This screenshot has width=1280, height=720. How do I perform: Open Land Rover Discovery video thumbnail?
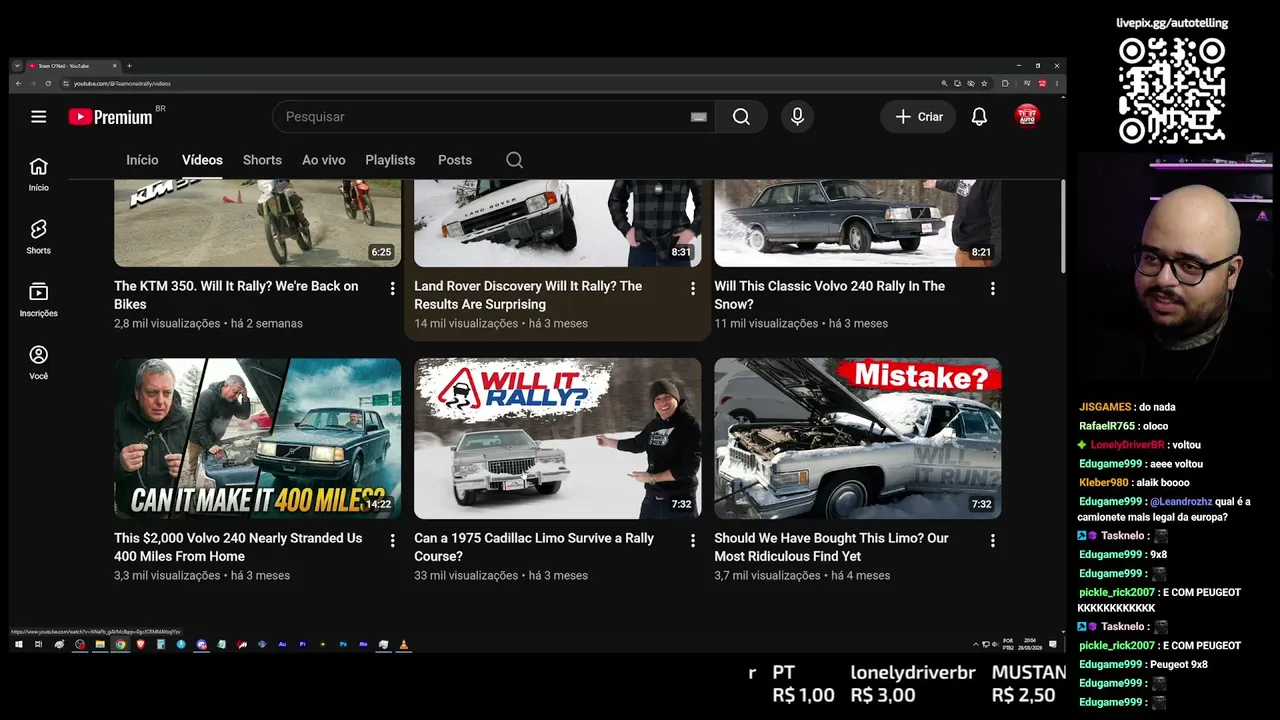[558, 223]
